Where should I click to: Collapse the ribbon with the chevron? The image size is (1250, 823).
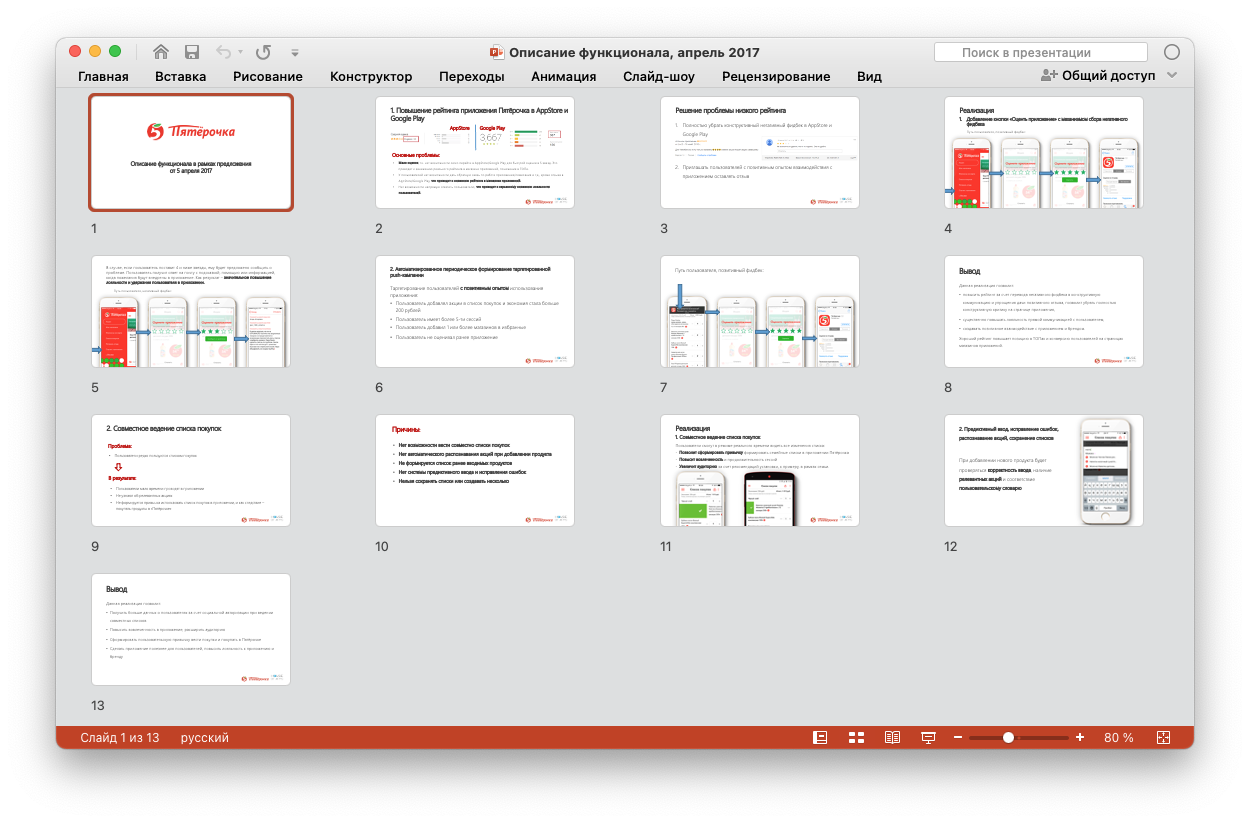click(1172, 76)
